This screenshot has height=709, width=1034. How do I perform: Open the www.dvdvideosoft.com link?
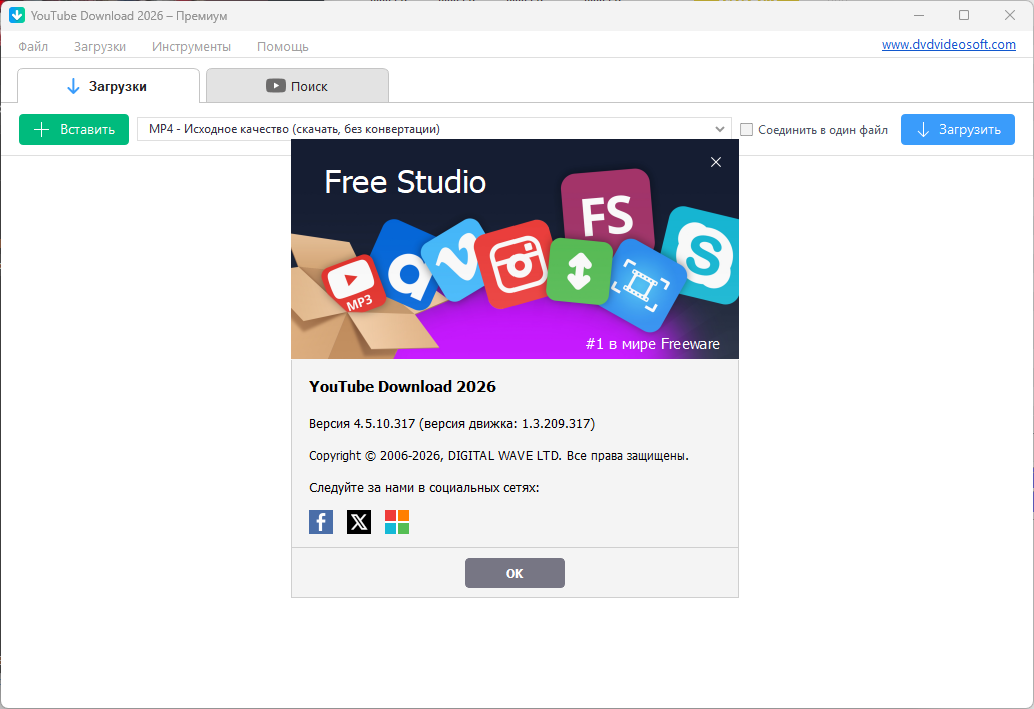[x=948, y=45]
